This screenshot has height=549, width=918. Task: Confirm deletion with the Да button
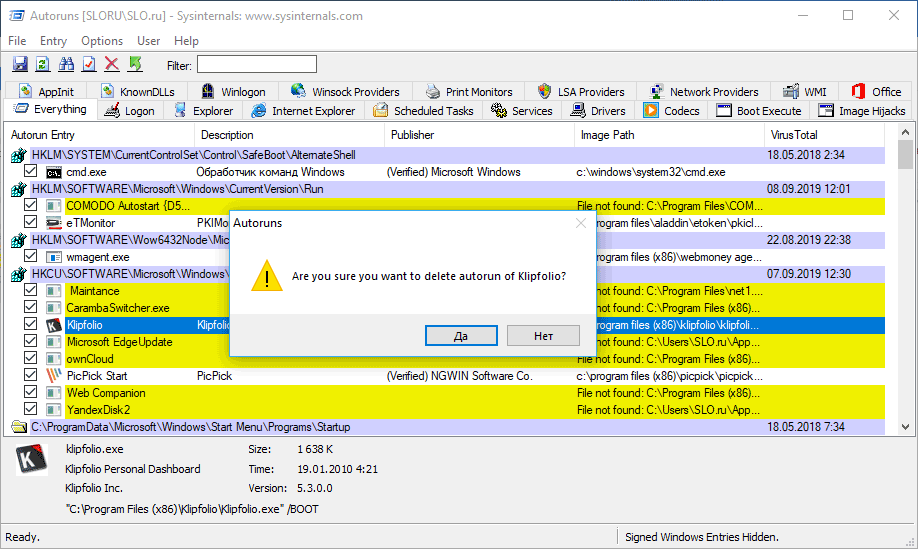coord(461,336)
